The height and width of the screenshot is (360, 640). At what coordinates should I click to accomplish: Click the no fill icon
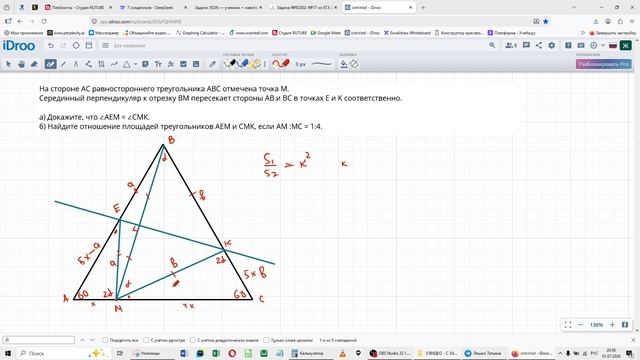(354, 64)
